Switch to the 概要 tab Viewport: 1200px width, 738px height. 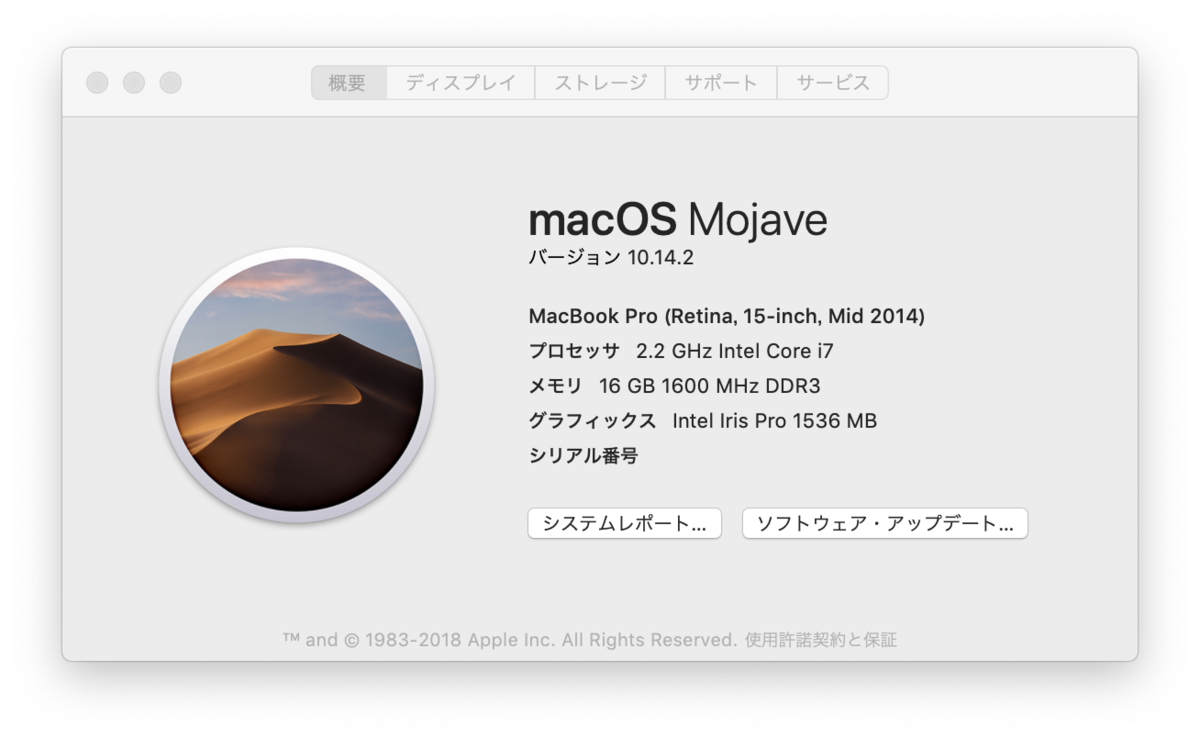click(349, 83)
